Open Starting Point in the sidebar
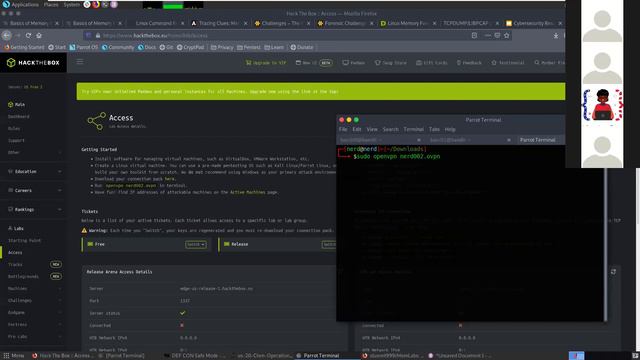 pyautogui.click(x=24, y=240)
